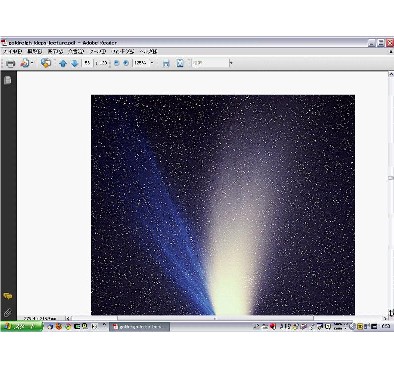The height and width of the screenshot is (368, 394).
Task: Open the File menu in menu bar
Action: pyautogui.click(x=12, y=52)
